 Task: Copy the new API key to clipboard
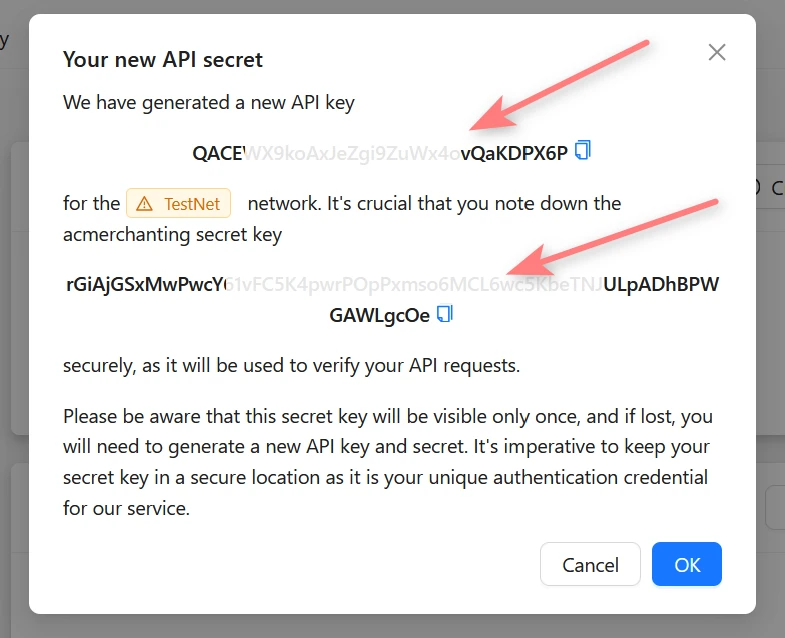[583, 150]
